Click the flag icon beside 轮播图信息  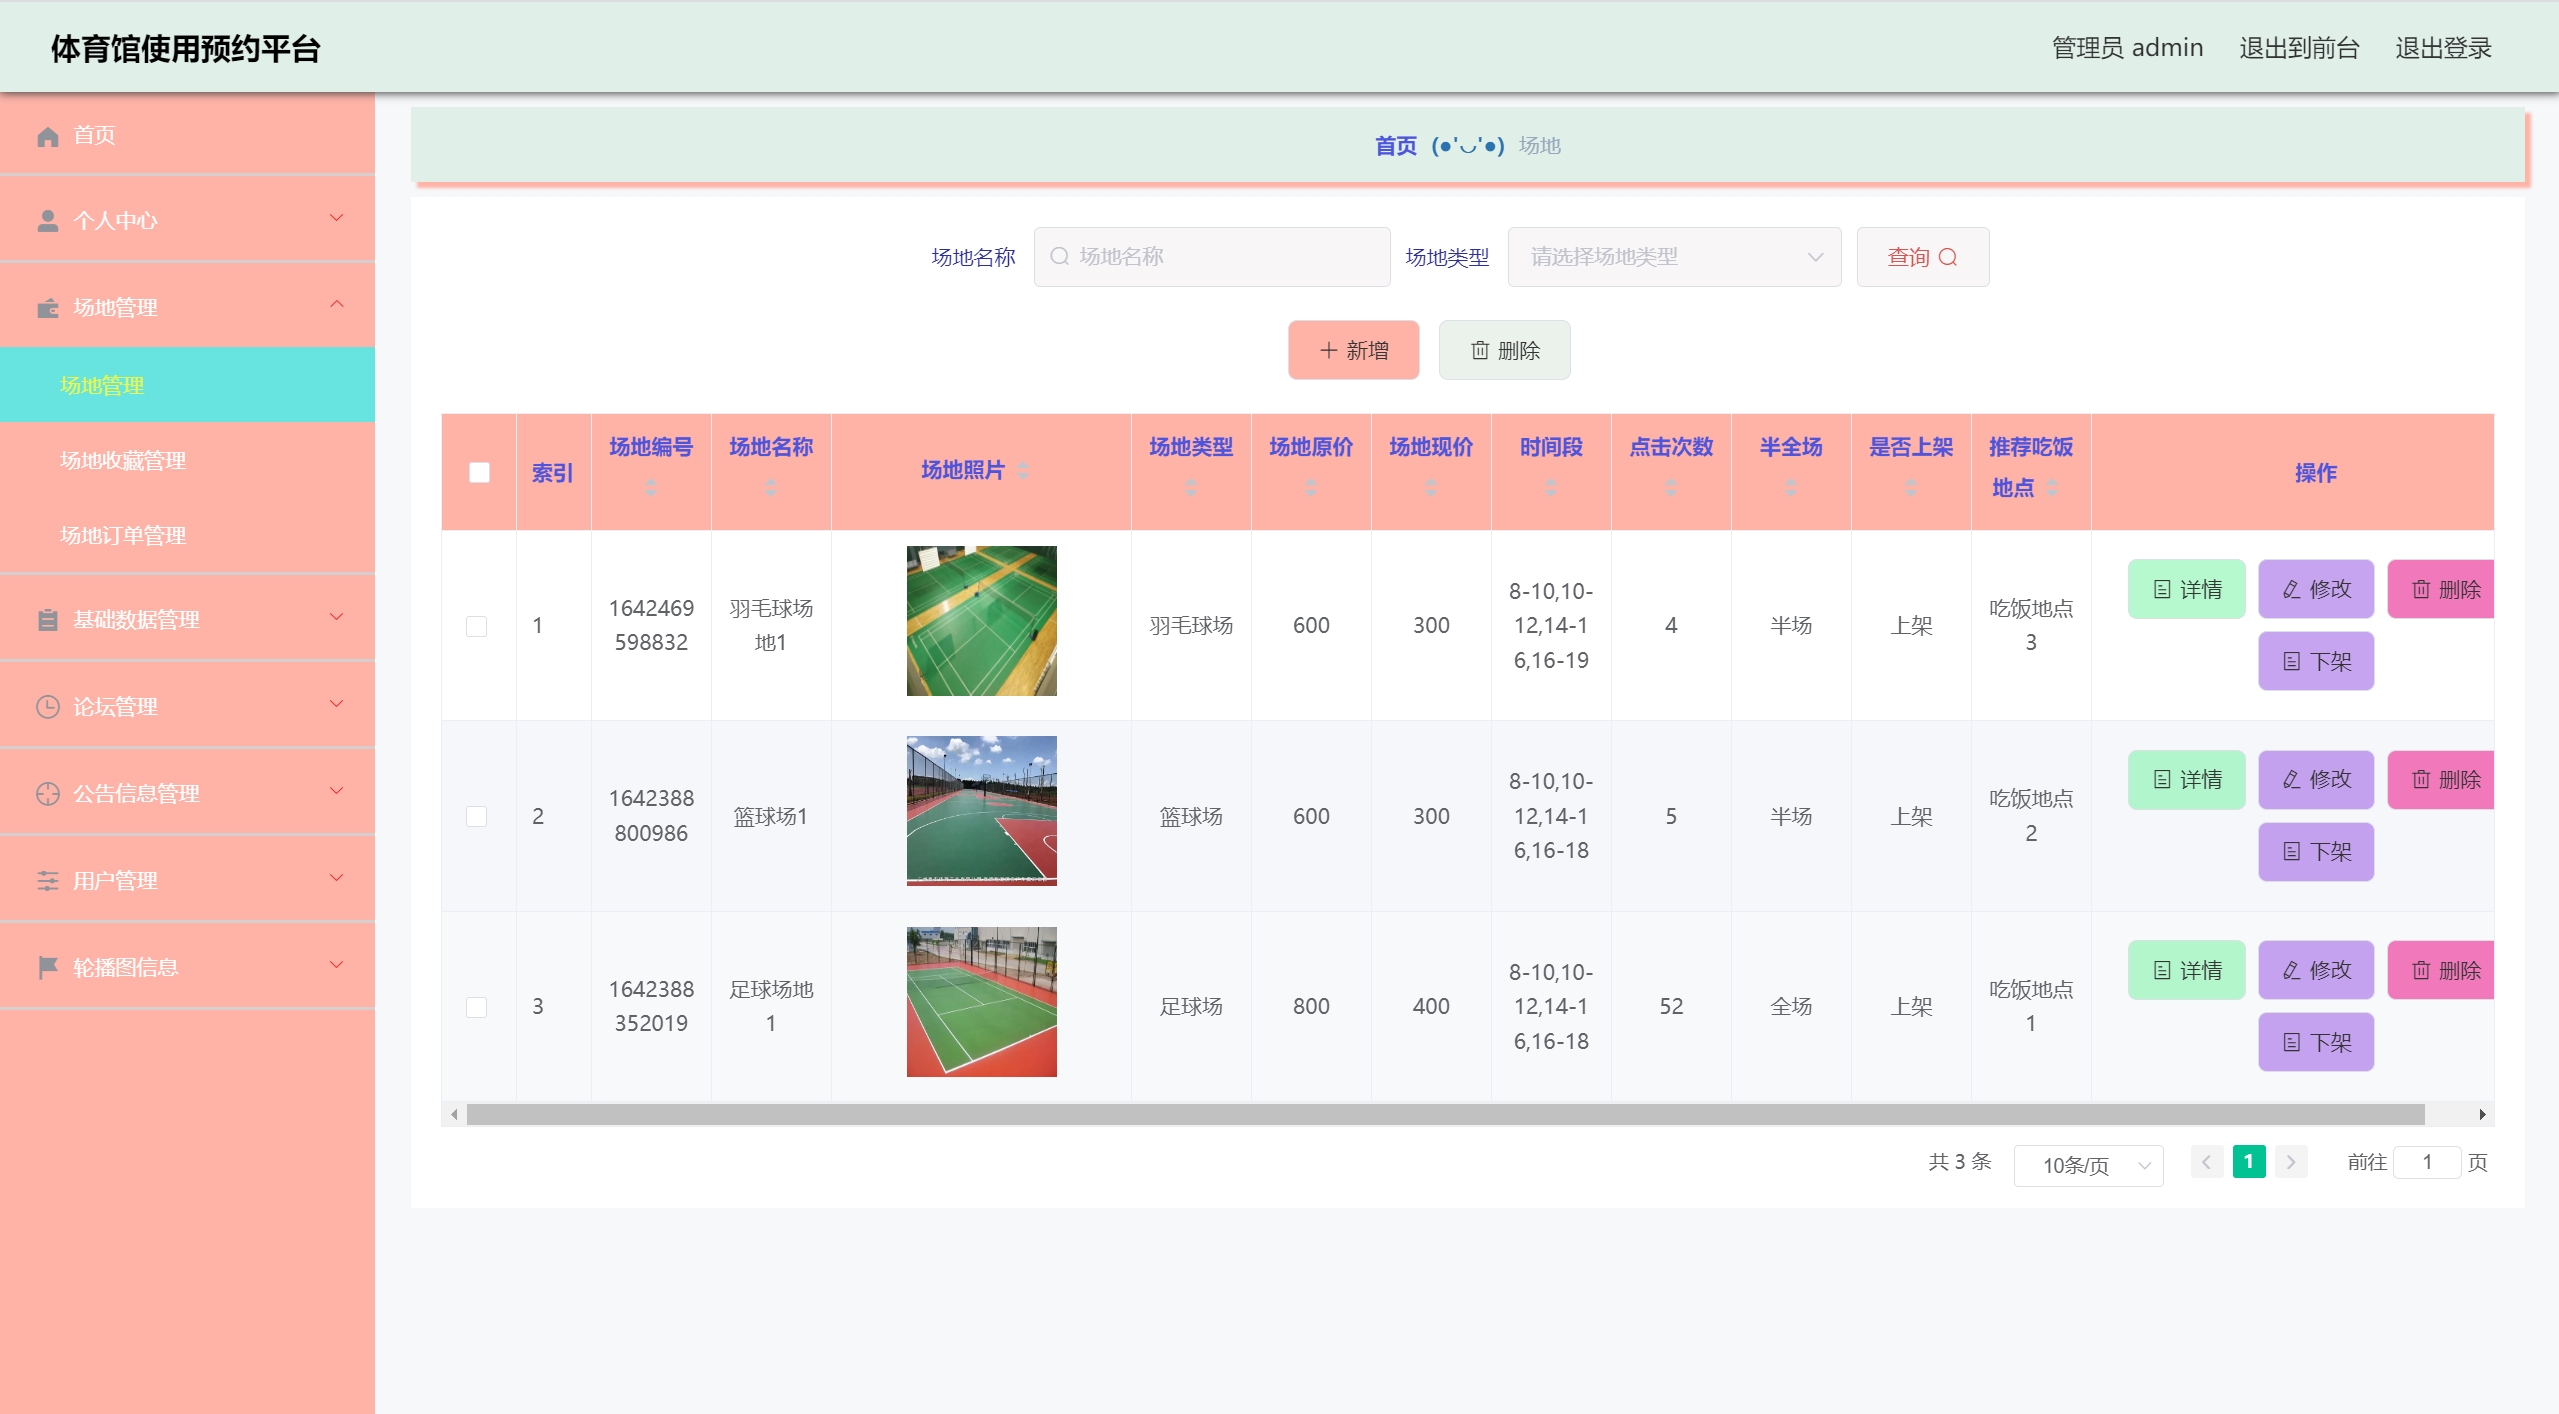(47, 968)
